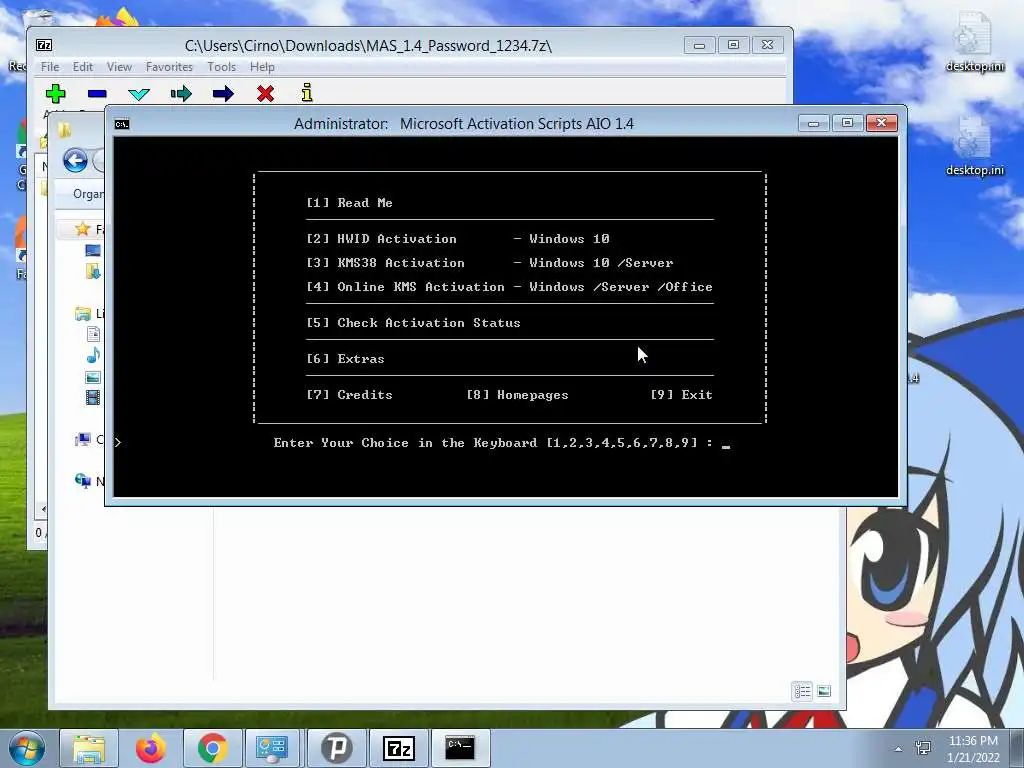Screen dimensions: 1024x768
Task: Click '[6] Extras' text in console
Action: pos(345,359)
